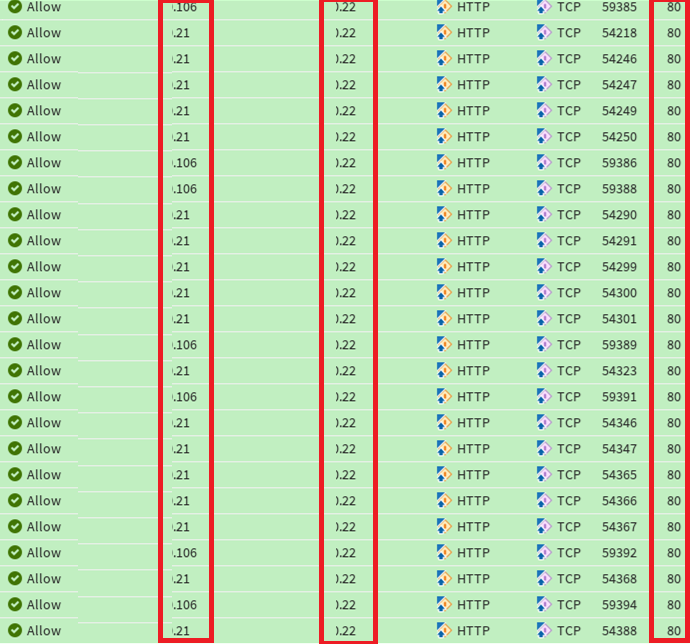Click the green Allow icon in port 54291 row
This screenshot has height=644, width=690.
15,241
